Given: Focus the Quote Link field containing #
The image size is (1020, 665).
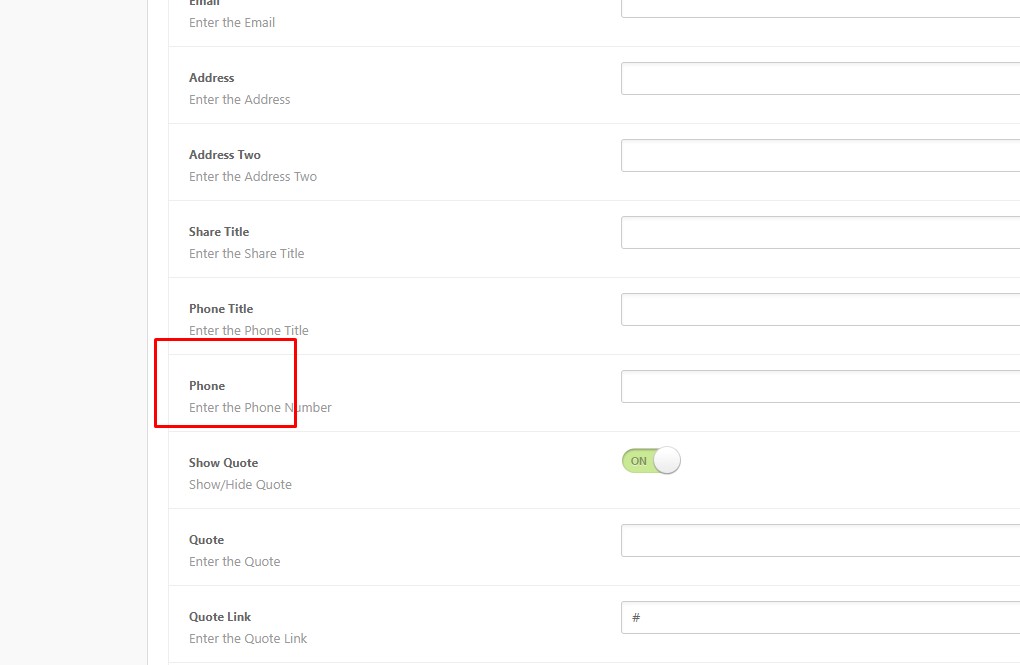Looking at the screenshot, I should pyautogui.click(x=820, y=618).
